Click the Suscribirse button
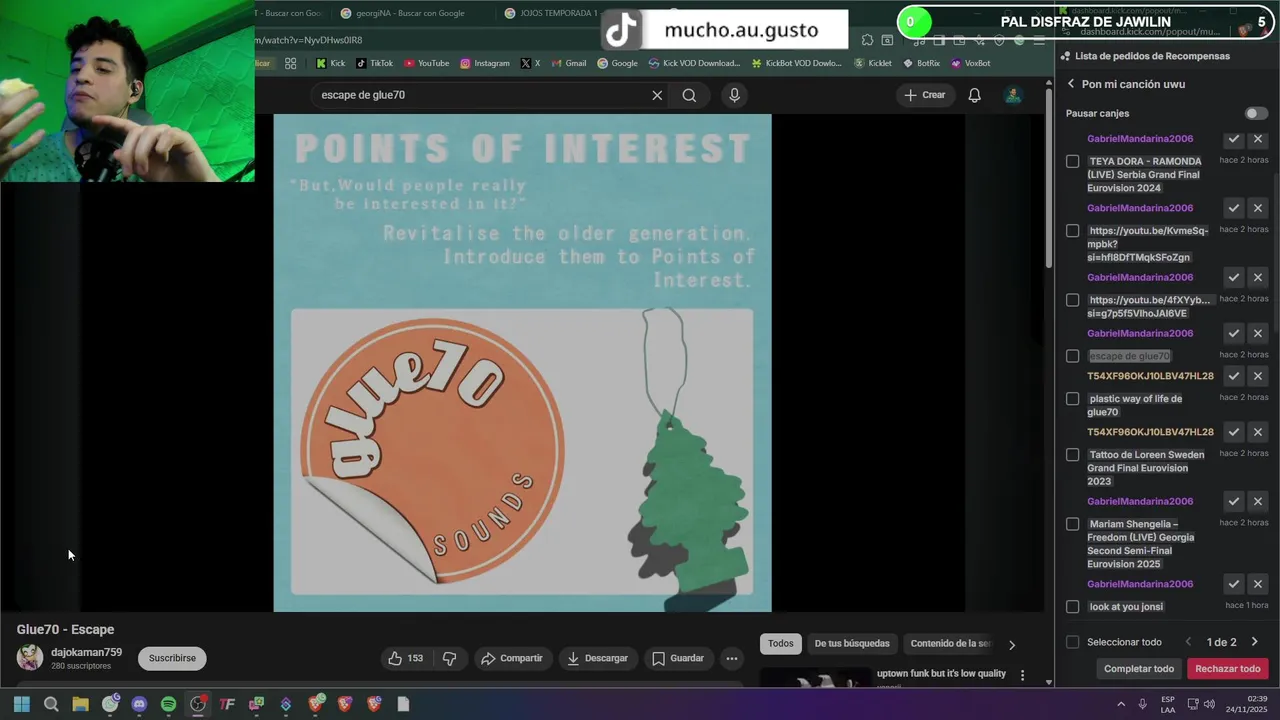Viewport: 1280px width, 720px height. [x=172, y=658]
